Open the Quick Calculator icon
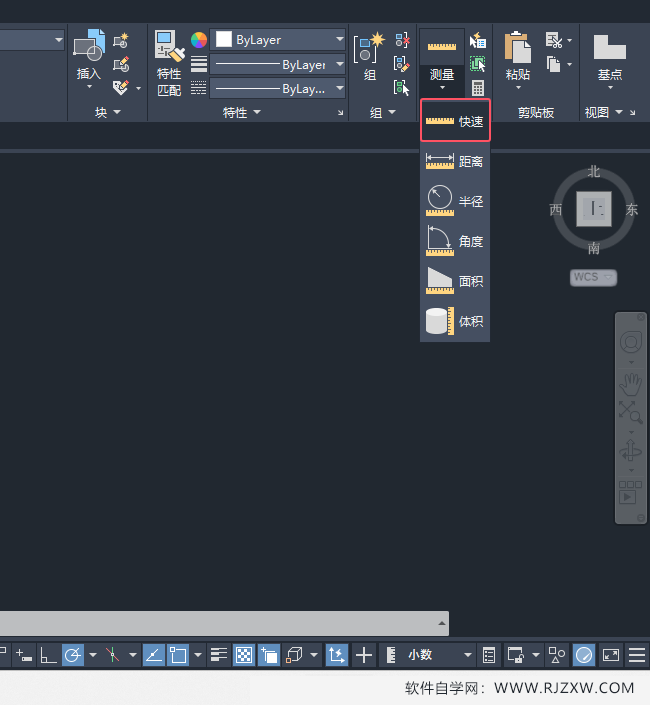Image resolution: width=650 pixels, height=705 pixels. (x=478, y=88)
